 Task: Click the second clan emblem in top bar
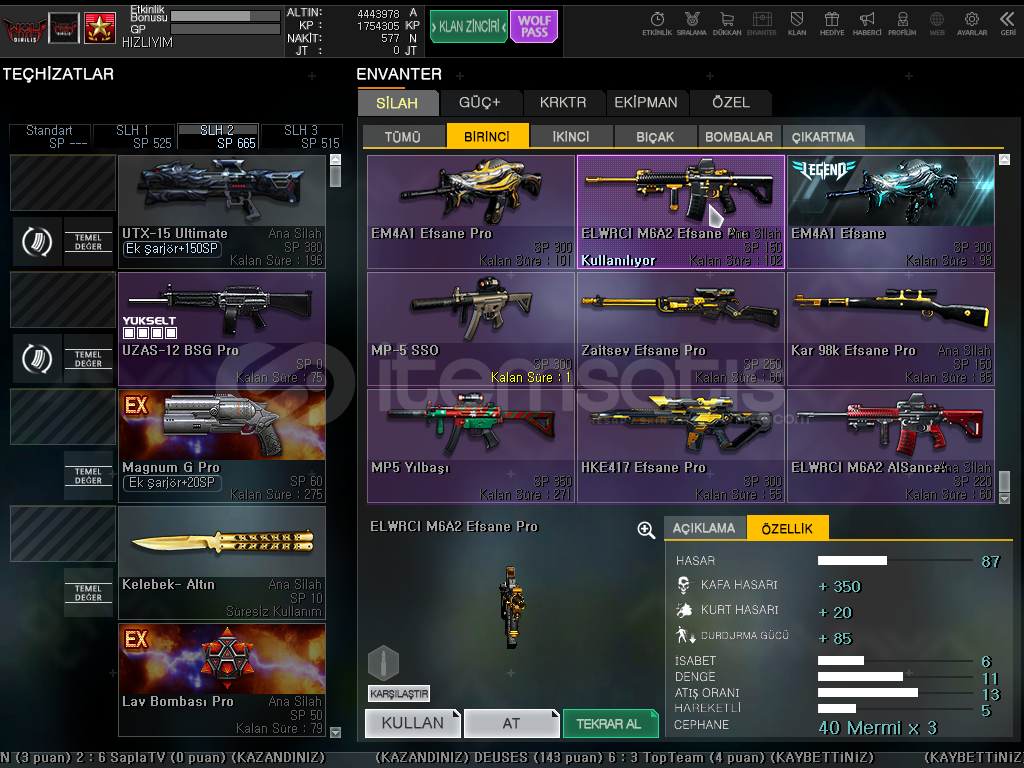click(x=64, y=27)
